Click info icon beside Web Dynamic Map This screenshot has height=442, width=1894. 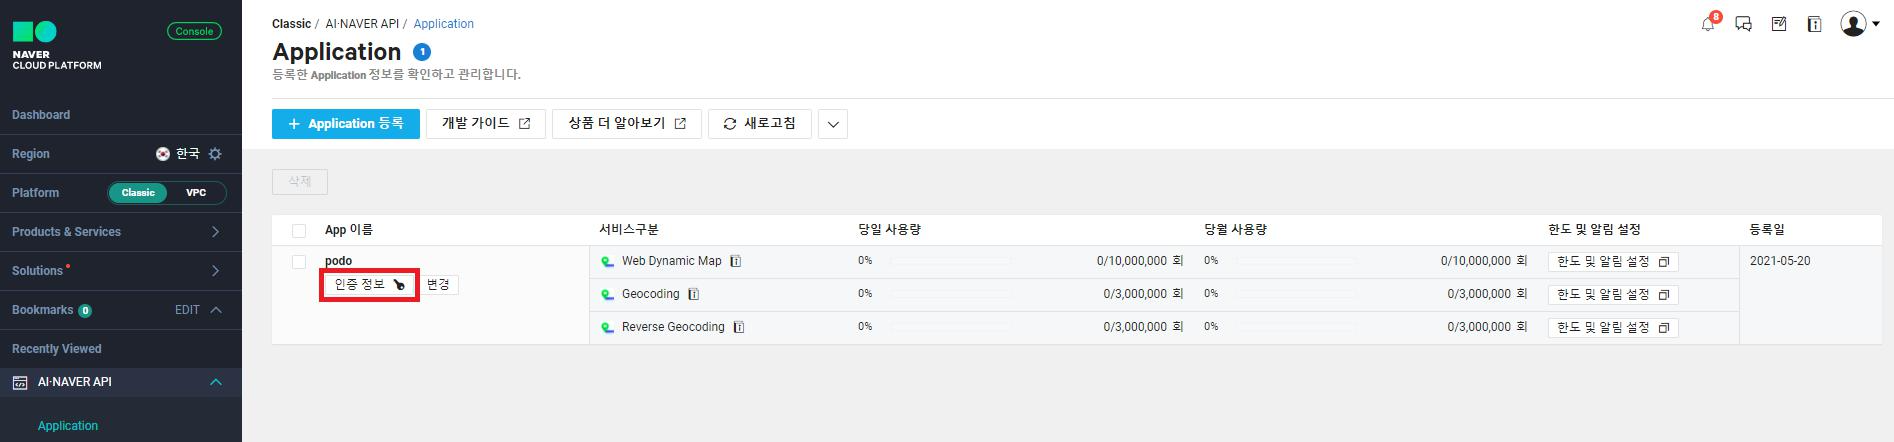[736, 261]
